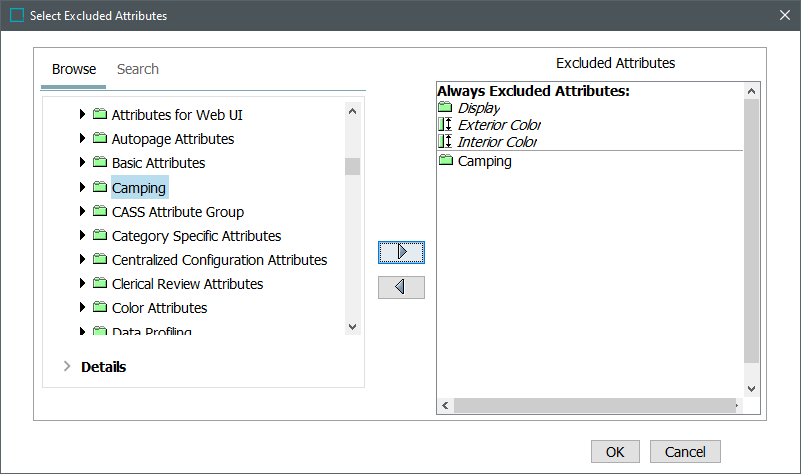
Task: Click the Display folder icon in excluded list
Action: 445,108
